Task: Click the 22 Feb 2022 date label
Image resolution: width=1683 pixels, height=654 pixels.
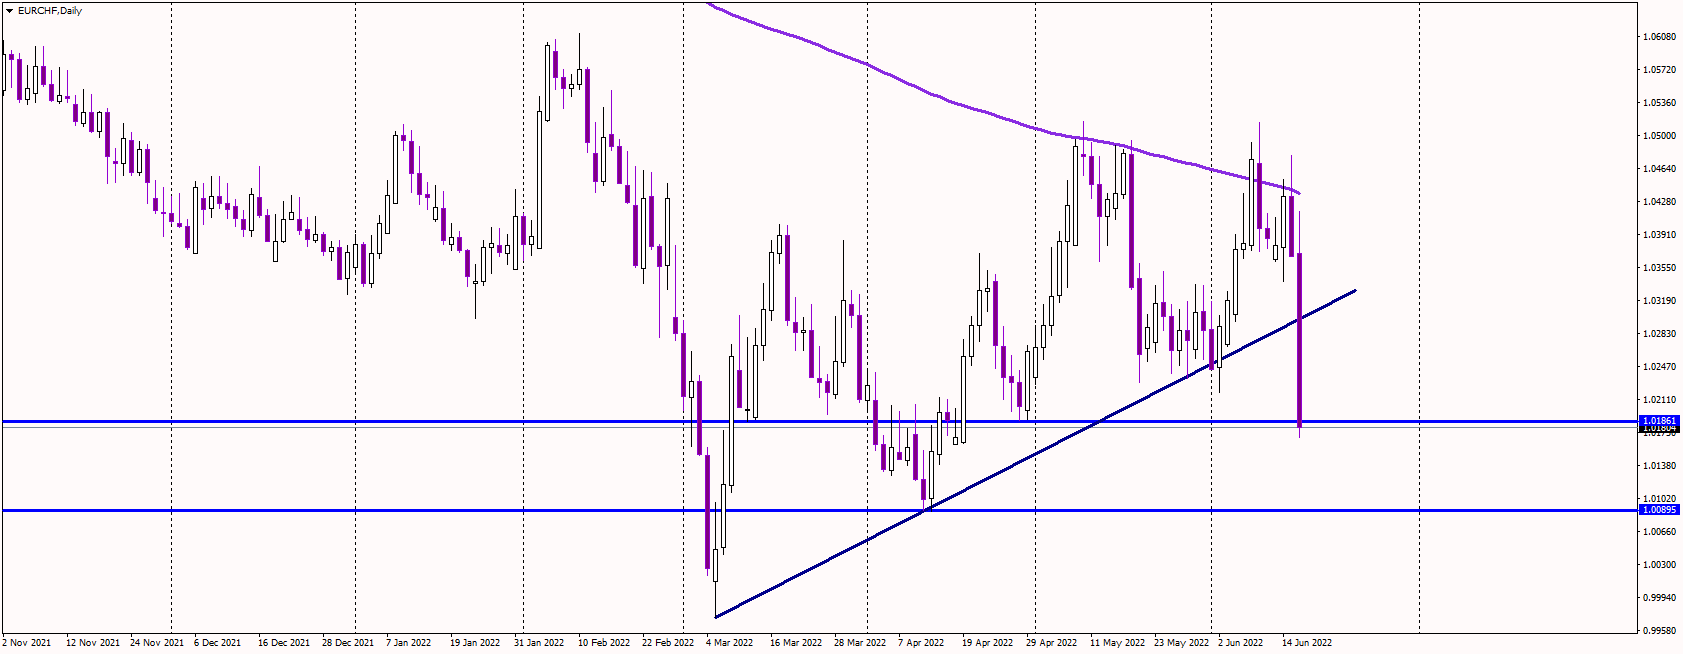Action: click(x=668, y=643)
